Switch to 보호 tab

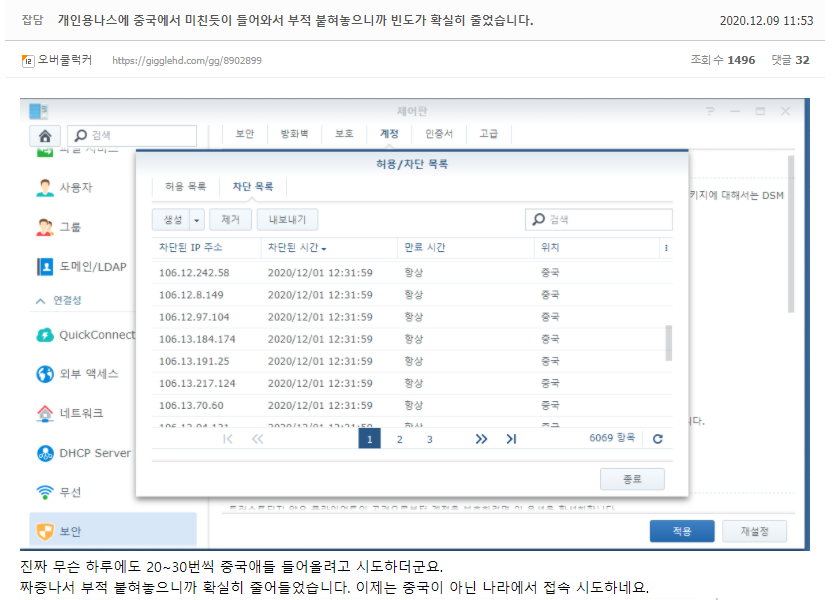344,134
